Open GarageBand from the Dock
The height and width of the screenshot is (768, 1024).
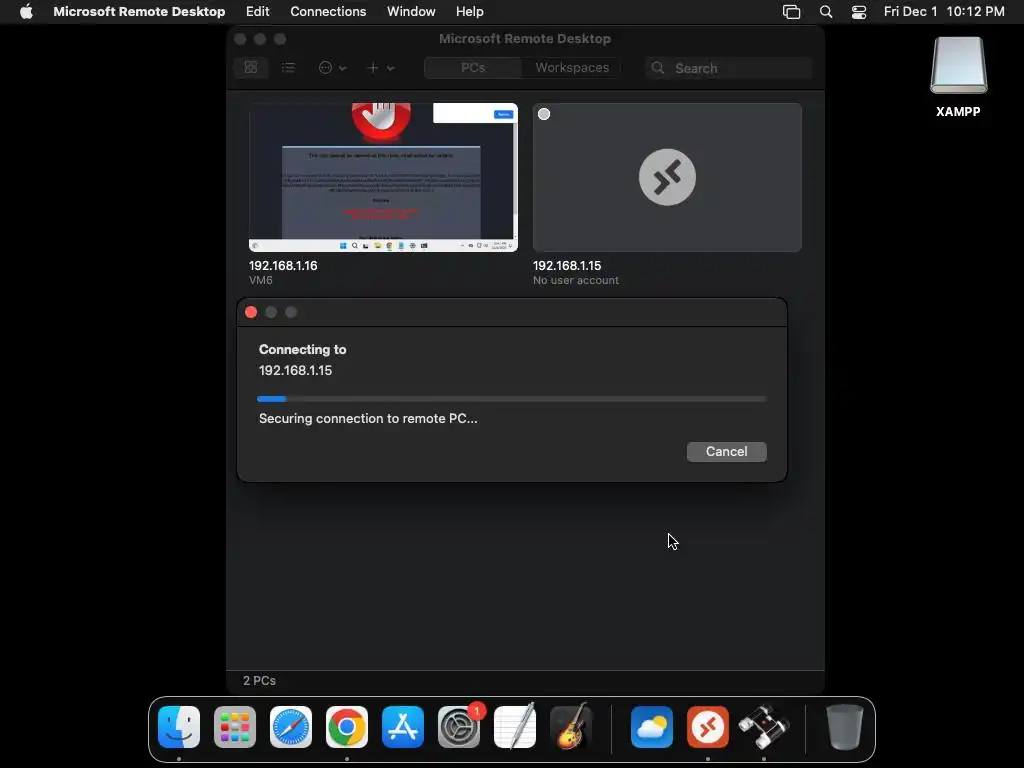coord(571,727)
